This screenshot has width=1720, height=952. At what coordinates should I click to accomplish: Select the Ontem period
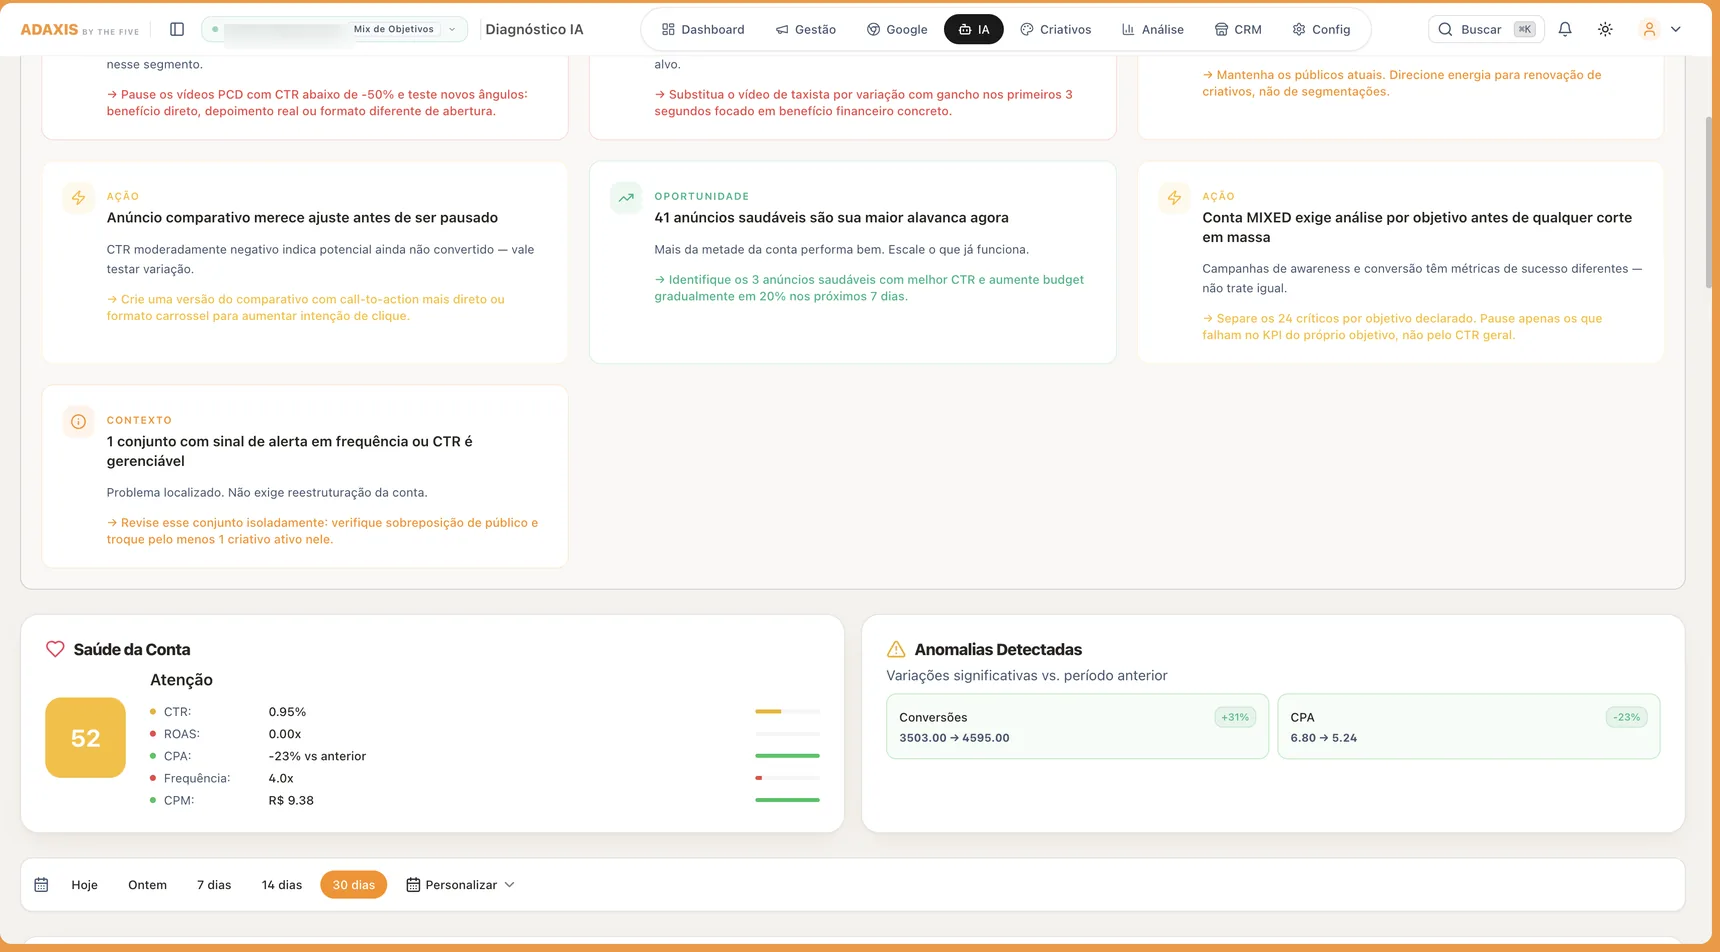click(x=147, y=885)
